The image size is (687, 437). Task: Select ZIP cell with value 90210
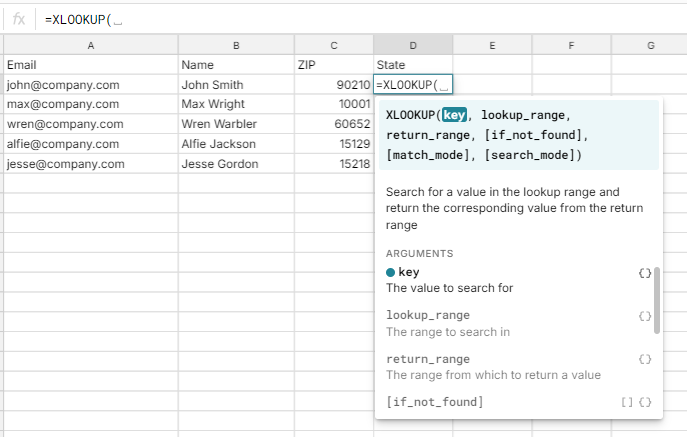333,85
